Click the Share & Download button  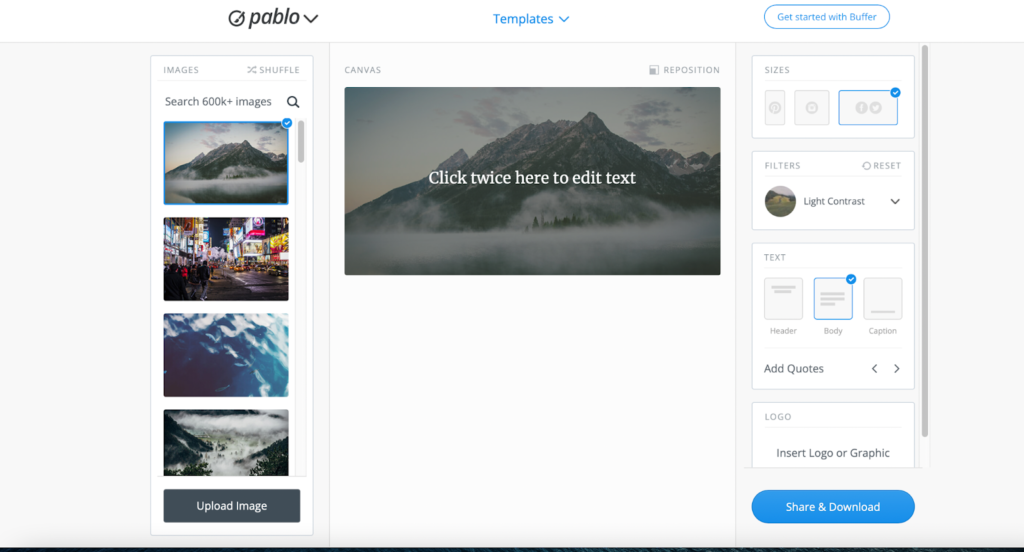(x=832, y=507)
